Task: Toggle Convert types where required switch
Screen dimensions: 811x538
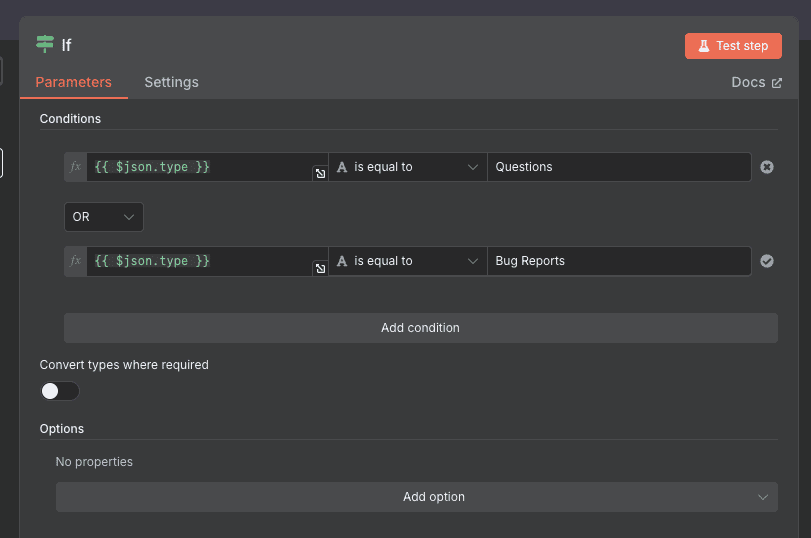Action: point(59,391)
